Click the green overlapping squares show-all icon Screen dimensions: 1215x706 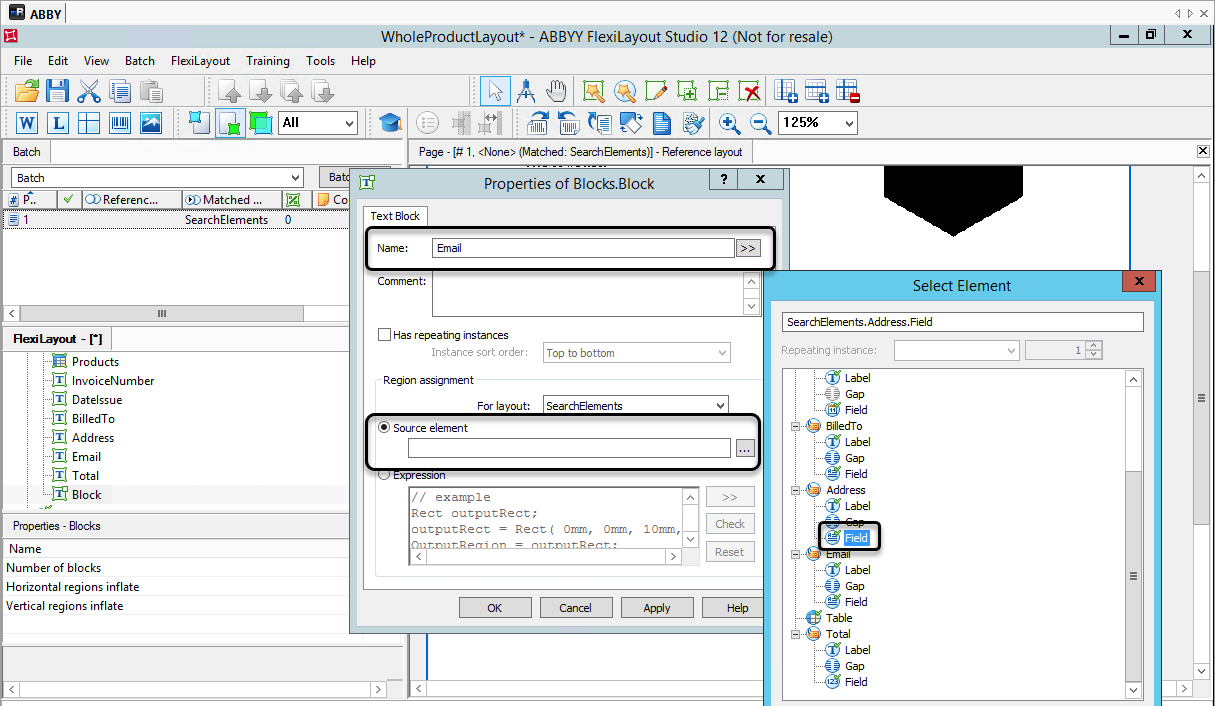[261, 123]
